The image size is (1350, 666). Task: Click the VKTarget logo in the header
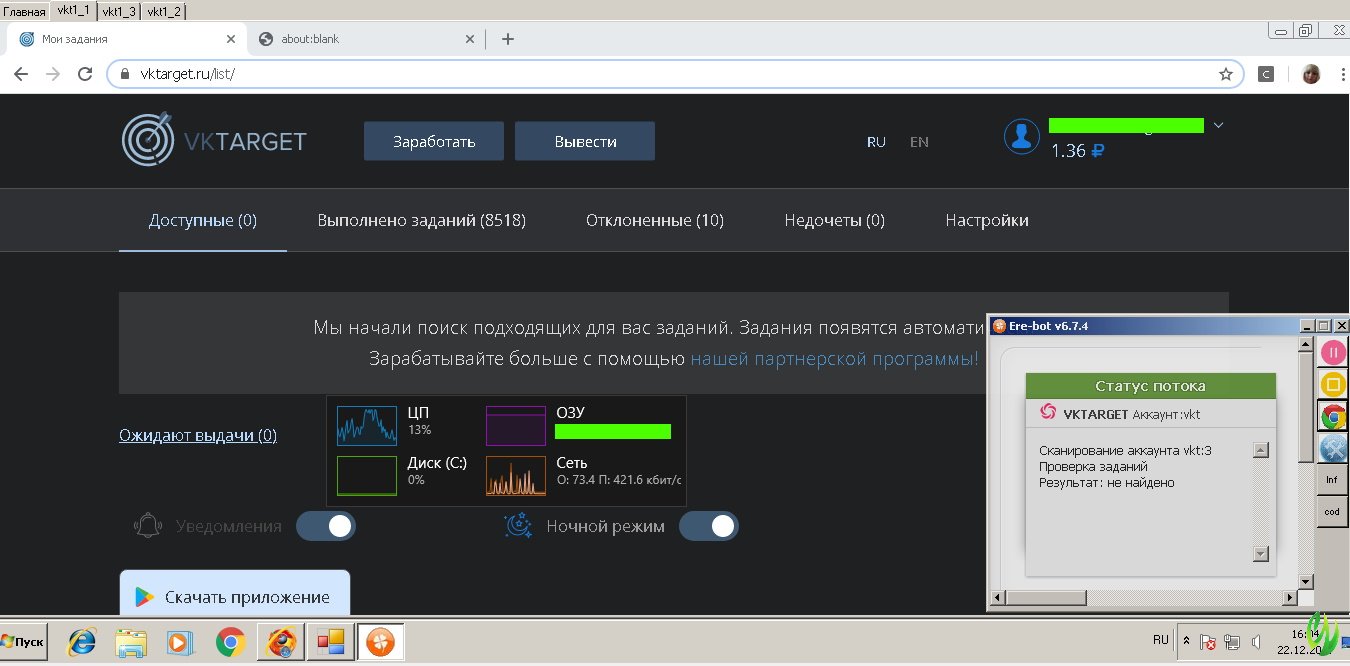click(x=214, y=141)
